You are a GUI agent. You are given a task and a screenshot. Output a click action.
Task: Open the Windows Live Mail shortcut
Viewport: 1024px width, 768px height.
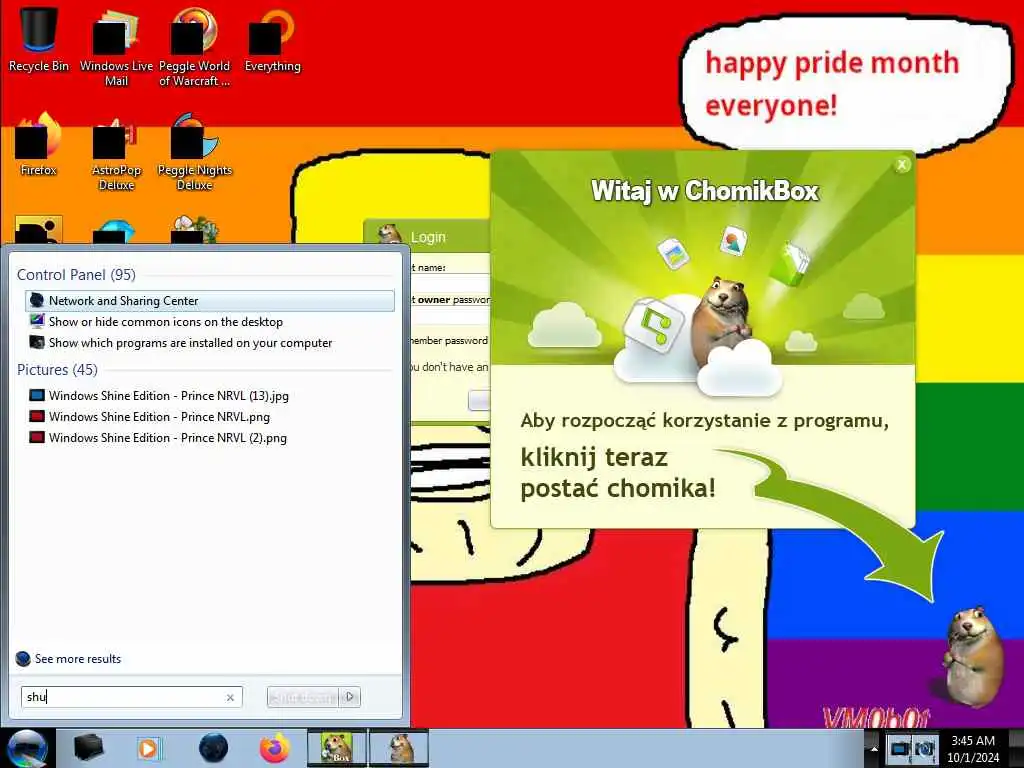coord(116,47)
